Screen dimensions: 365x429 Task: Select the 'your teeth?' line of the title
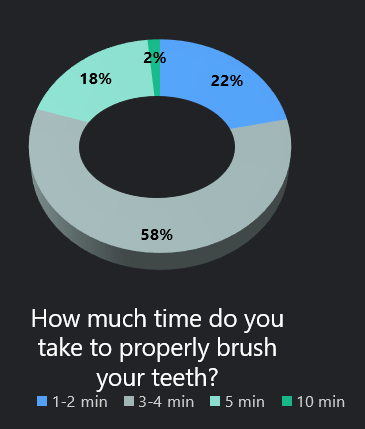click(x=157, y=378)
